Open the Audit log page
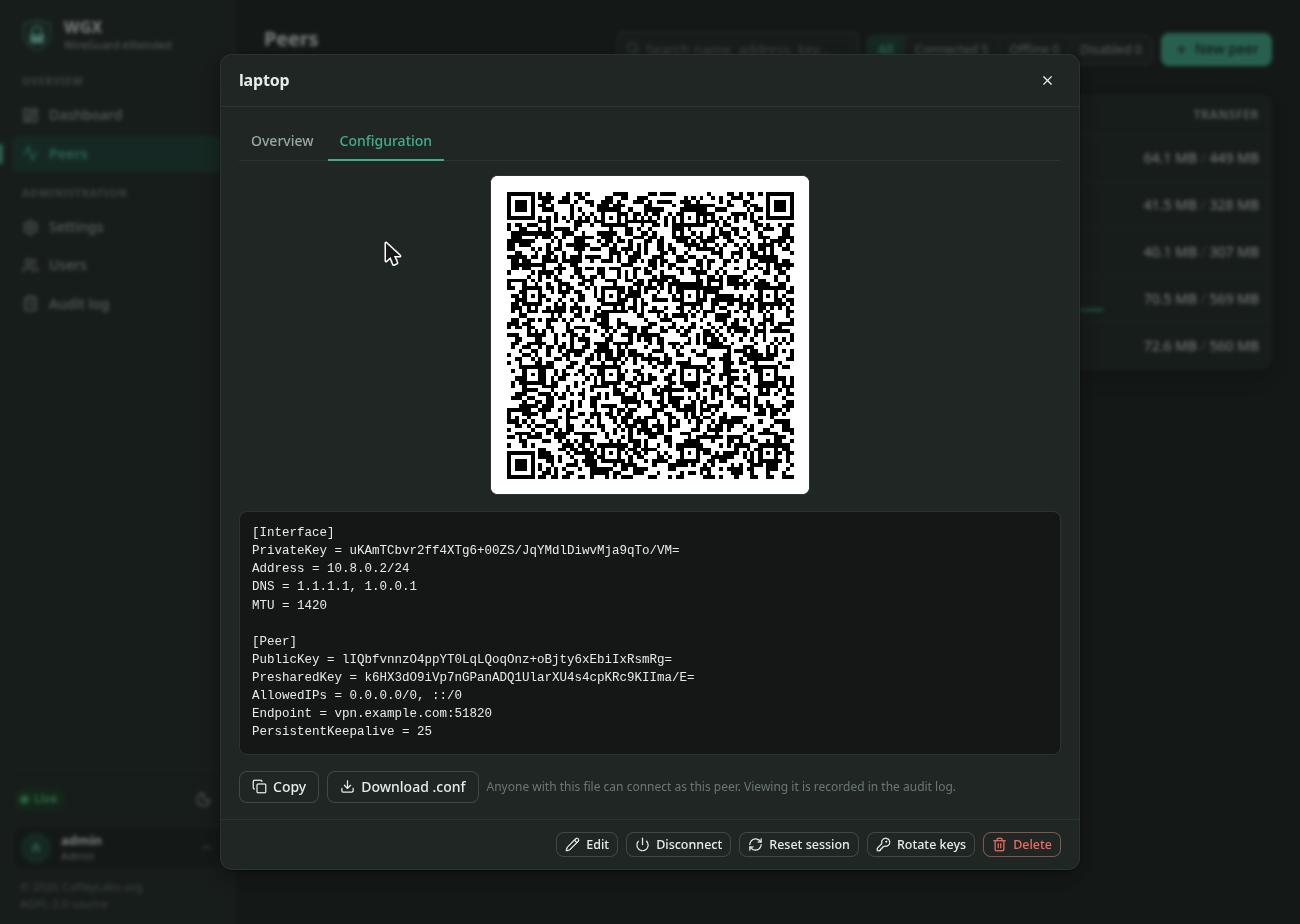This screenshot has width=1300, height=924. 116,304
